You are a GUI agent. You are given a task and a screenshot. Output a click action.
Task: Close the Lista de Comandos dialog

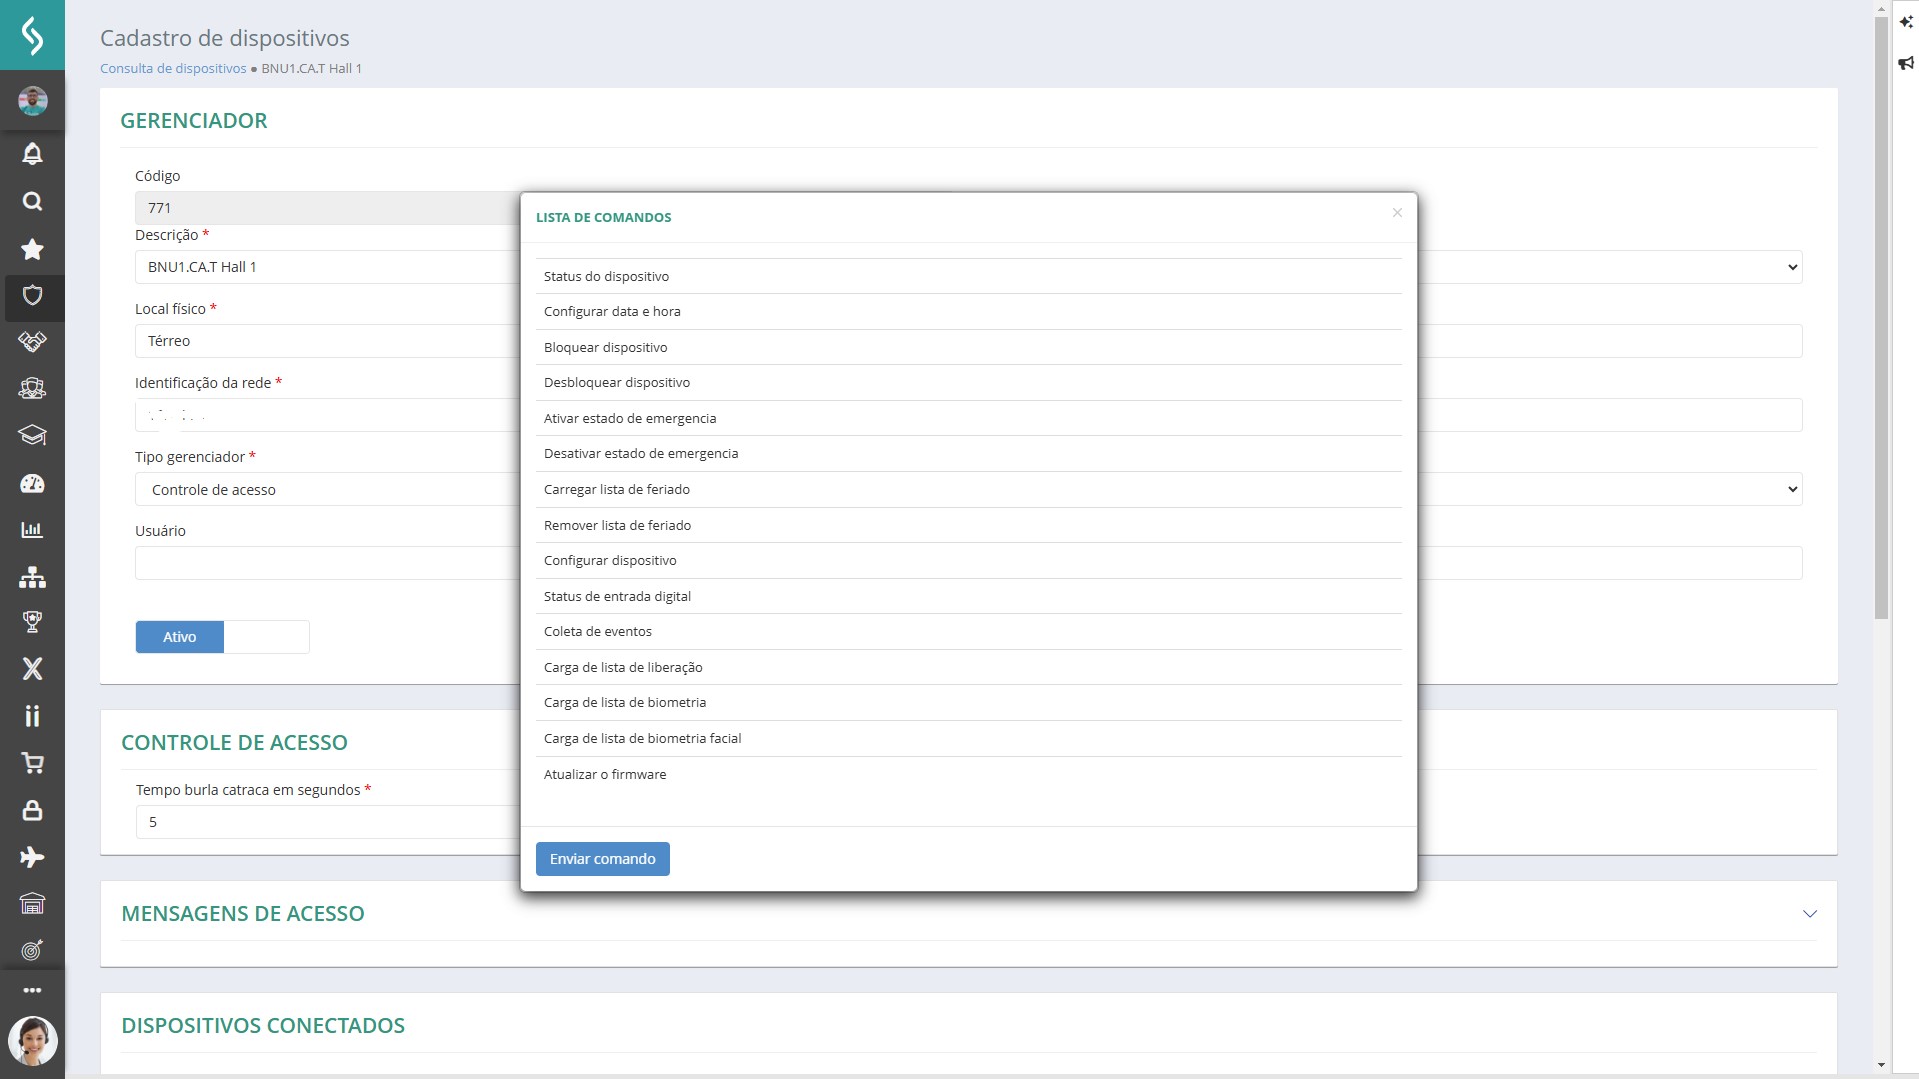pos(1397,213)
